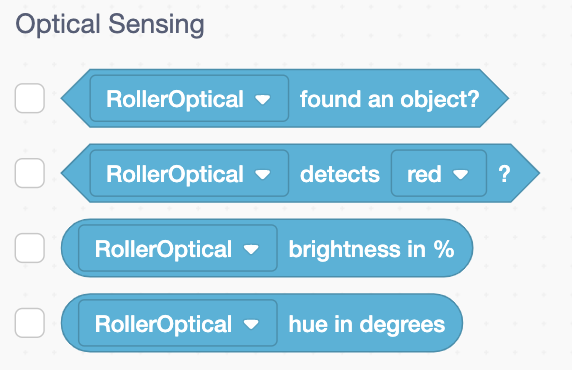The width and height of the screenshot is (572, 370).
Task: Select the 'detects' text on boolean block
Action: [x=340, y=174]
